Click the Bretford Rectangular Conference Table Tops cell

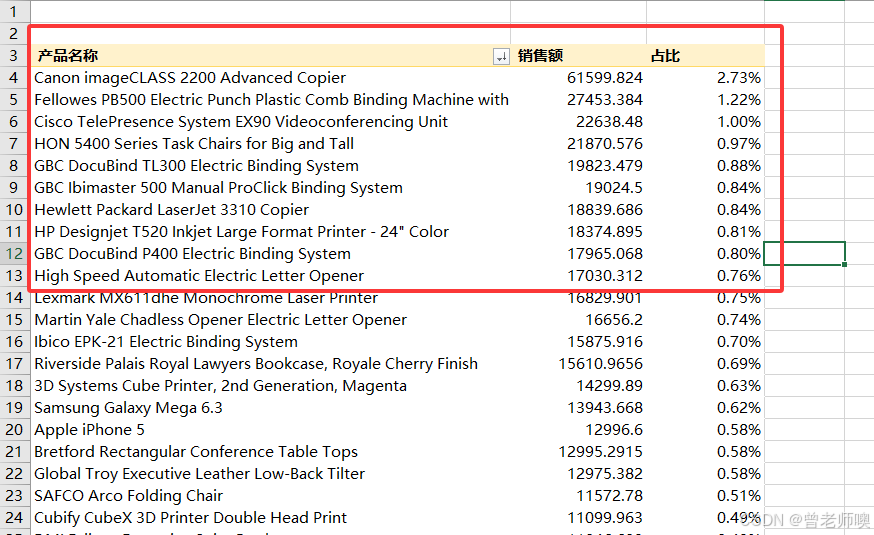(270, 452)
